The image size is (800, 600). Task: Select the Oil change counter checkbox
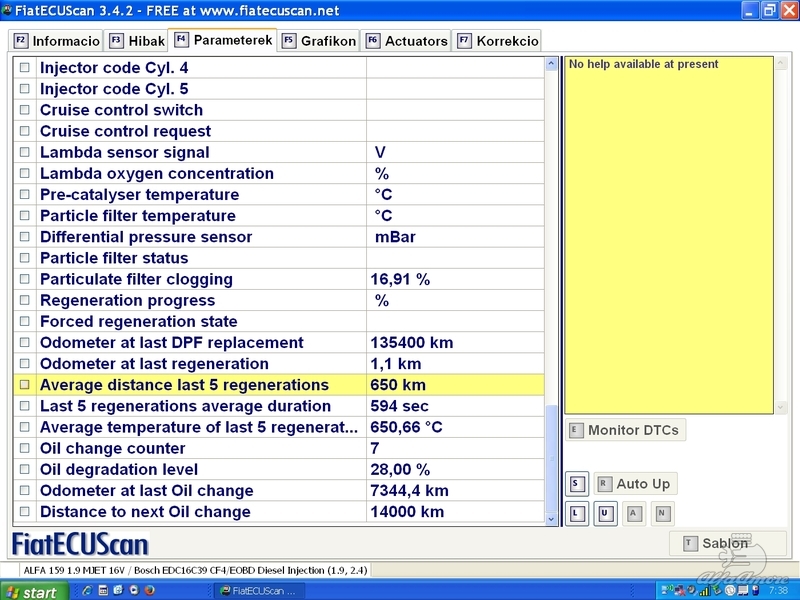(x=24, y=448)
